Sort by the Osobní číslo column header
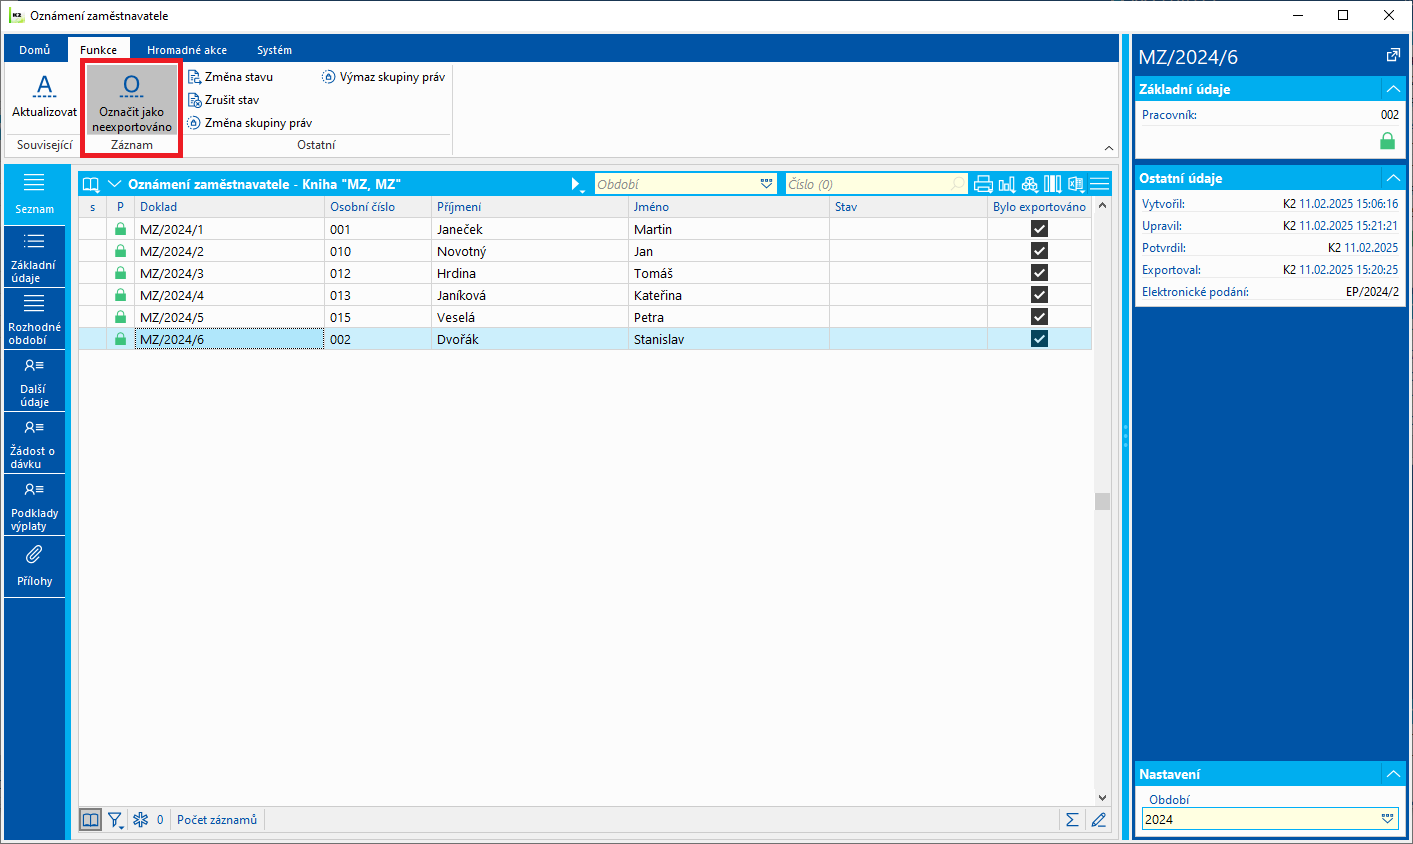The image size is (1413, 844). click(378, 207)
